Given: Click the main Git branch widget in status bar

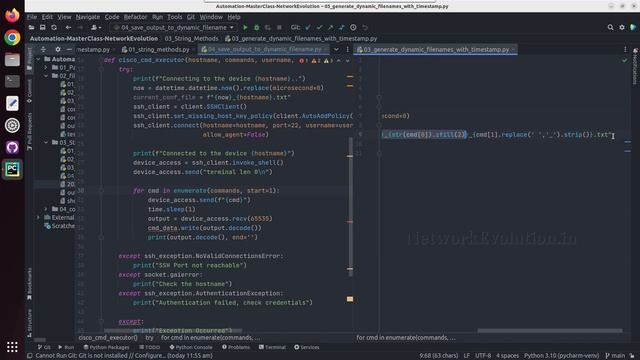Looking at the screenshot, I should (615, 356).
